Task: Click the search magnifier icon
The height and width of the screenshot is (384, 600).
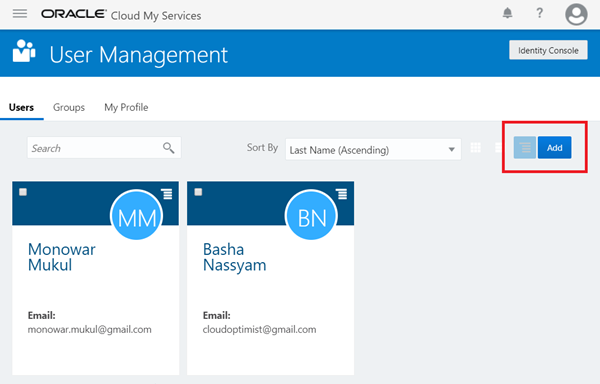Action: coord(169,148)
